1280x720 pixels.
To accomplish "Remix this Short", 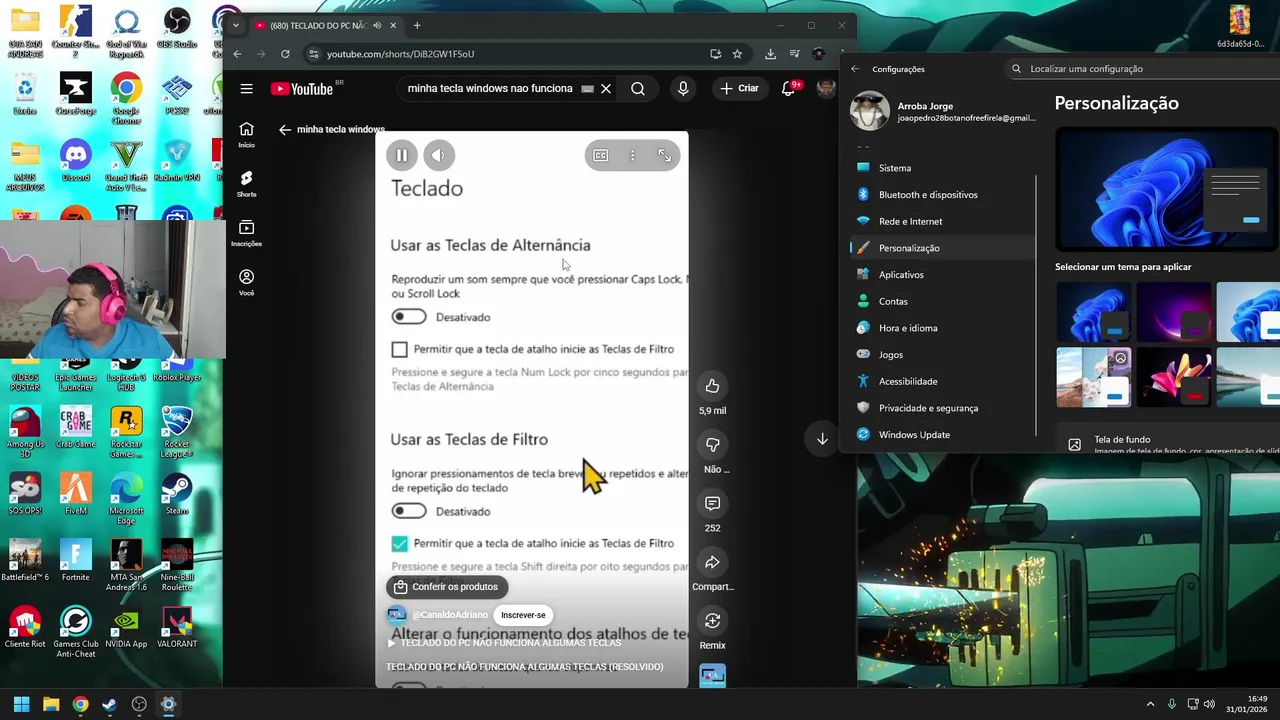I will coord(712,621).
